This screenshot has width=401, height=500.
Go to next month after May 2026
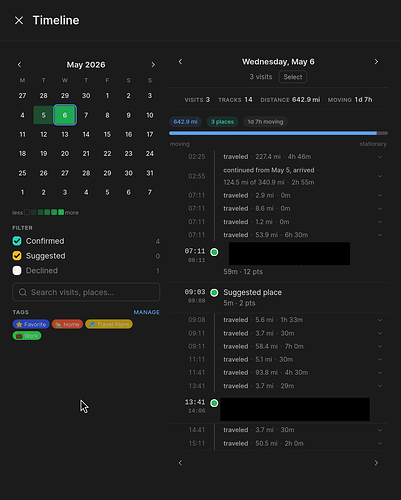click(153, 65)
